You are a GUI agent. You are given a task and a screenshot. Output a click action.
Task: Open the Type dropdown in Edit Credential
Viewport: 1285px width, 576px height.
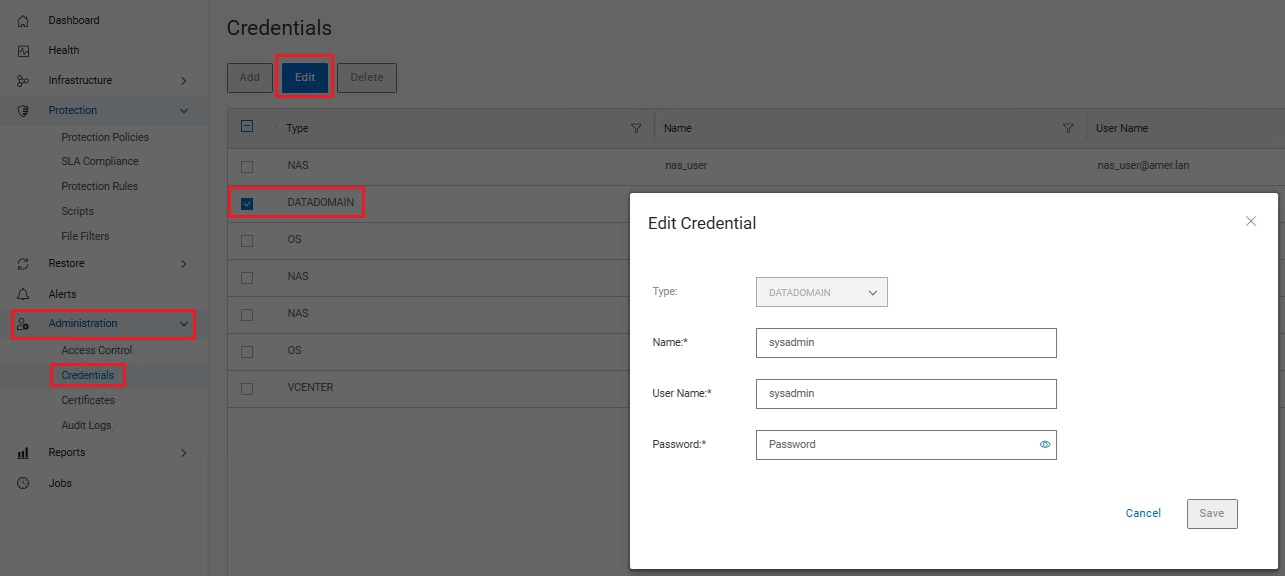822,292
